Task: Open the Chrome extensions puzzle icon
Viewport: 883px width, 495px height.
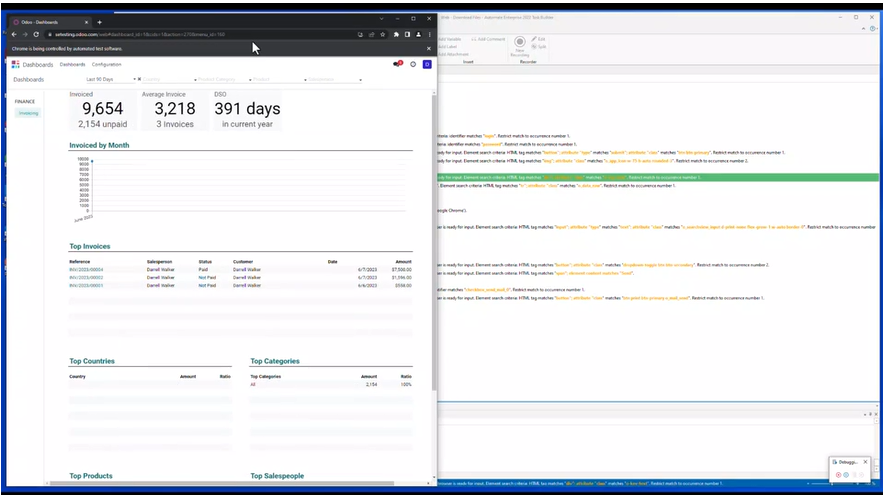Action: (396, 34)
